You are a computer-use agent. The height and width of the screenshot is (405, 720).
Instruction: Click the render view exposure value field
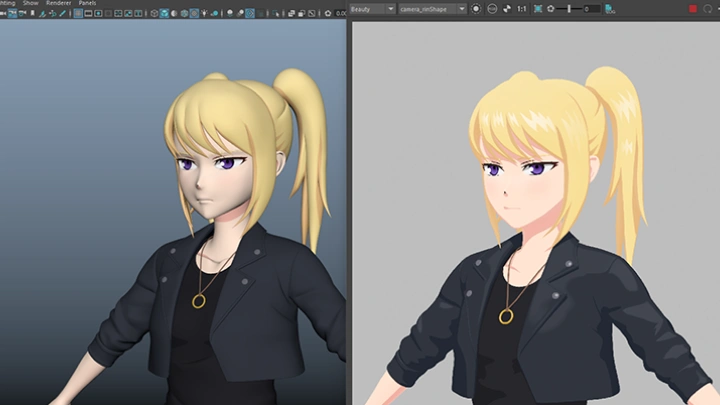coord(591,9)
